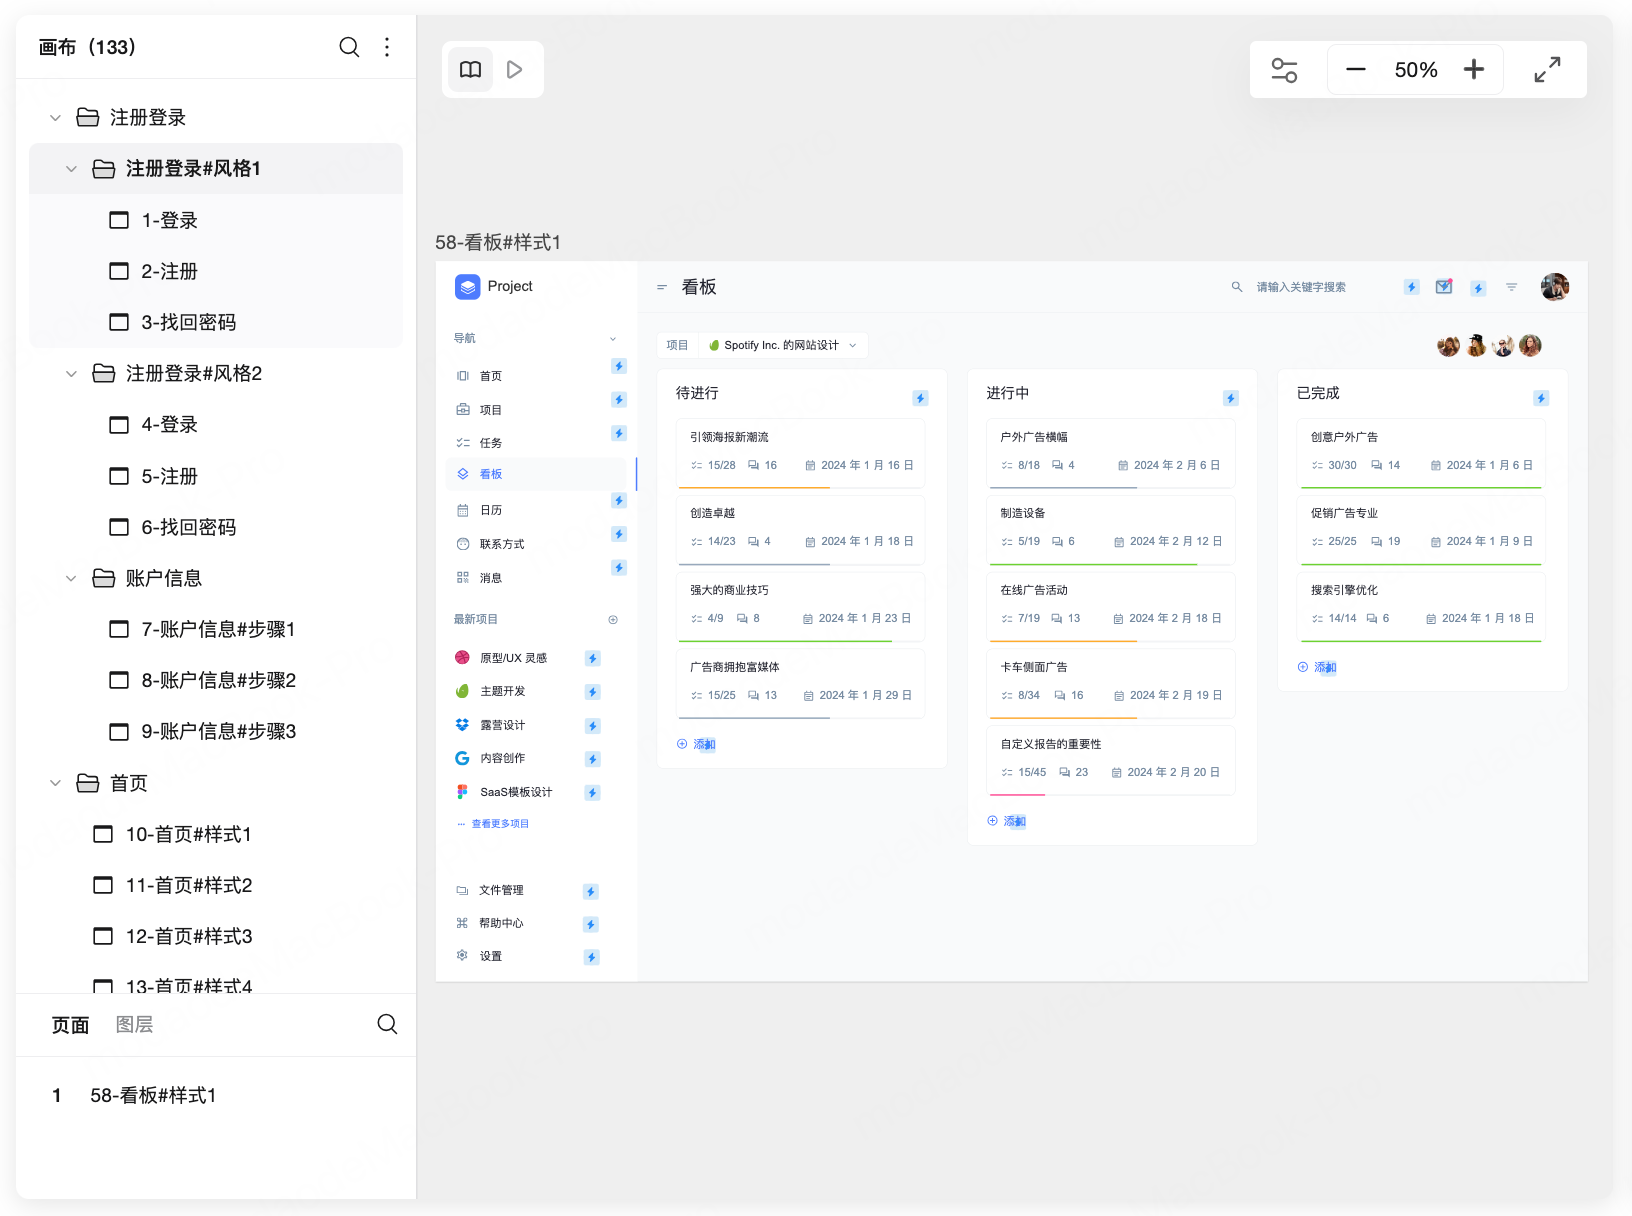
Task: Click 添加 under 待进行 column
Action: pos(696,744)
